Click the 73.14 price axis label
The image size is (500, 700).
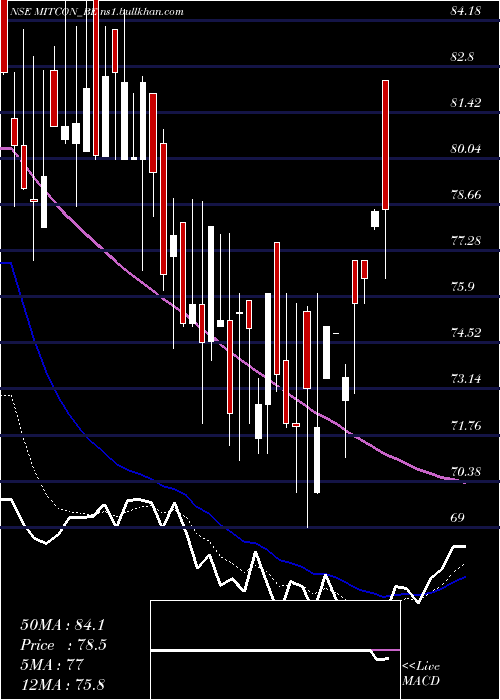(x=466, y=379)
